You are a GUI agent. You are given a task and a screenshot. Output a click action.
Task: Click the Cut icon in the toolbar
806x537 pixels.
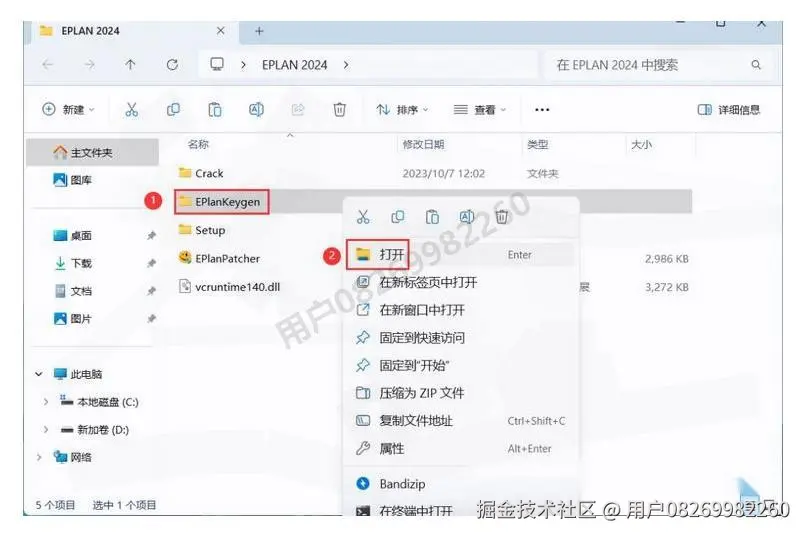pos(132,109)
